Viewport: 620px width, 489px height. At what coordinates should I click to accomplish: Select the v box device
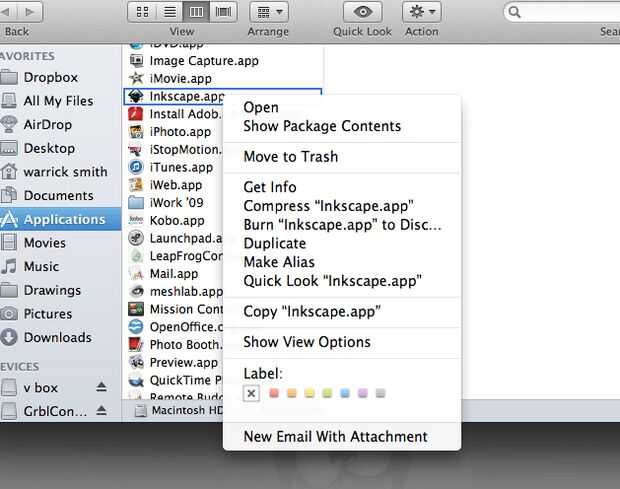pos(41,387)
